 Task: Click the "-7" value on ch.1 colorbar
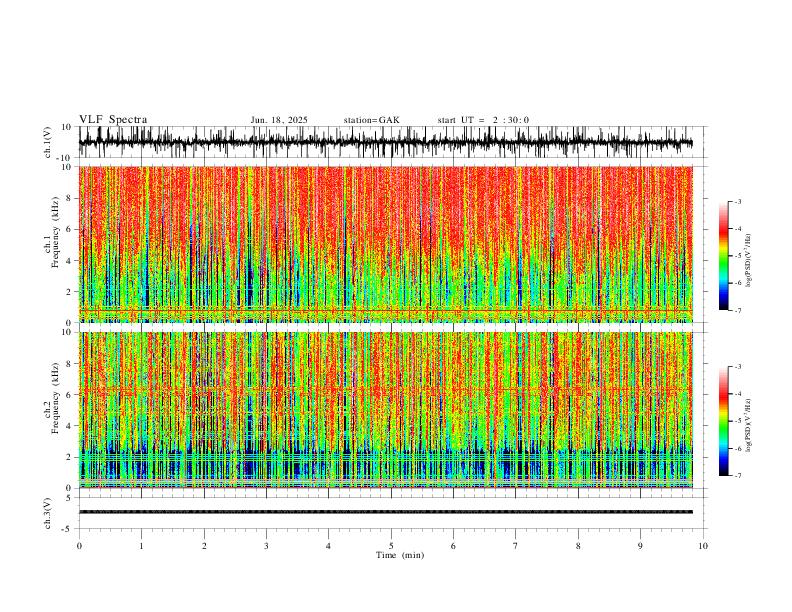pyautogui.click(x=738, y=311)
